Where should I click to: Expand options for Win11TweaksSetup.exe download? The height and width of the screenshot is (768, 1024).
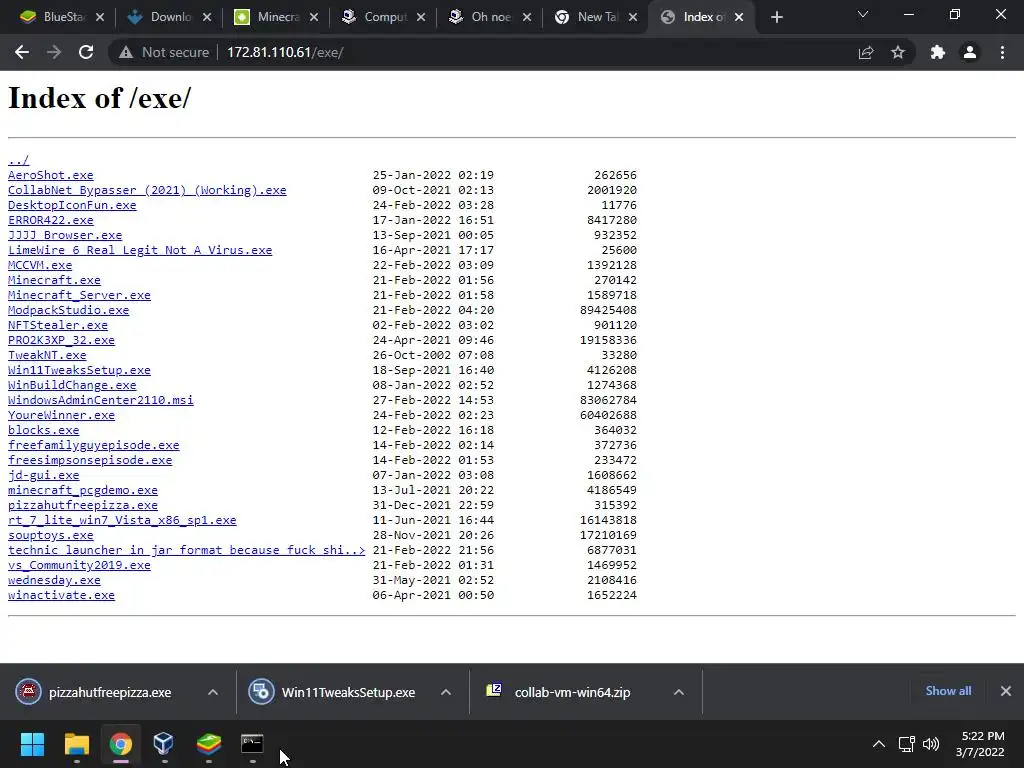[446, 692]
